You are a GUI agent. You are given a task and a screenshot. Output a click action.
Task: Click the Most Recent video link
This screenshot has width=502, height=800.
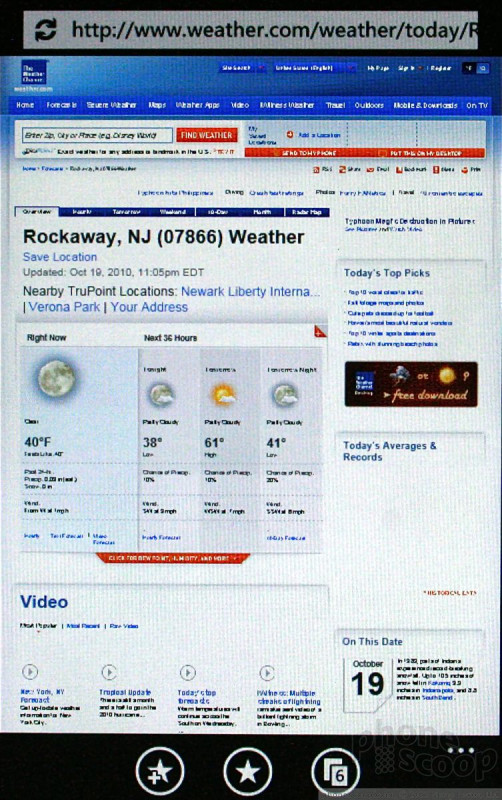(83, 626)
